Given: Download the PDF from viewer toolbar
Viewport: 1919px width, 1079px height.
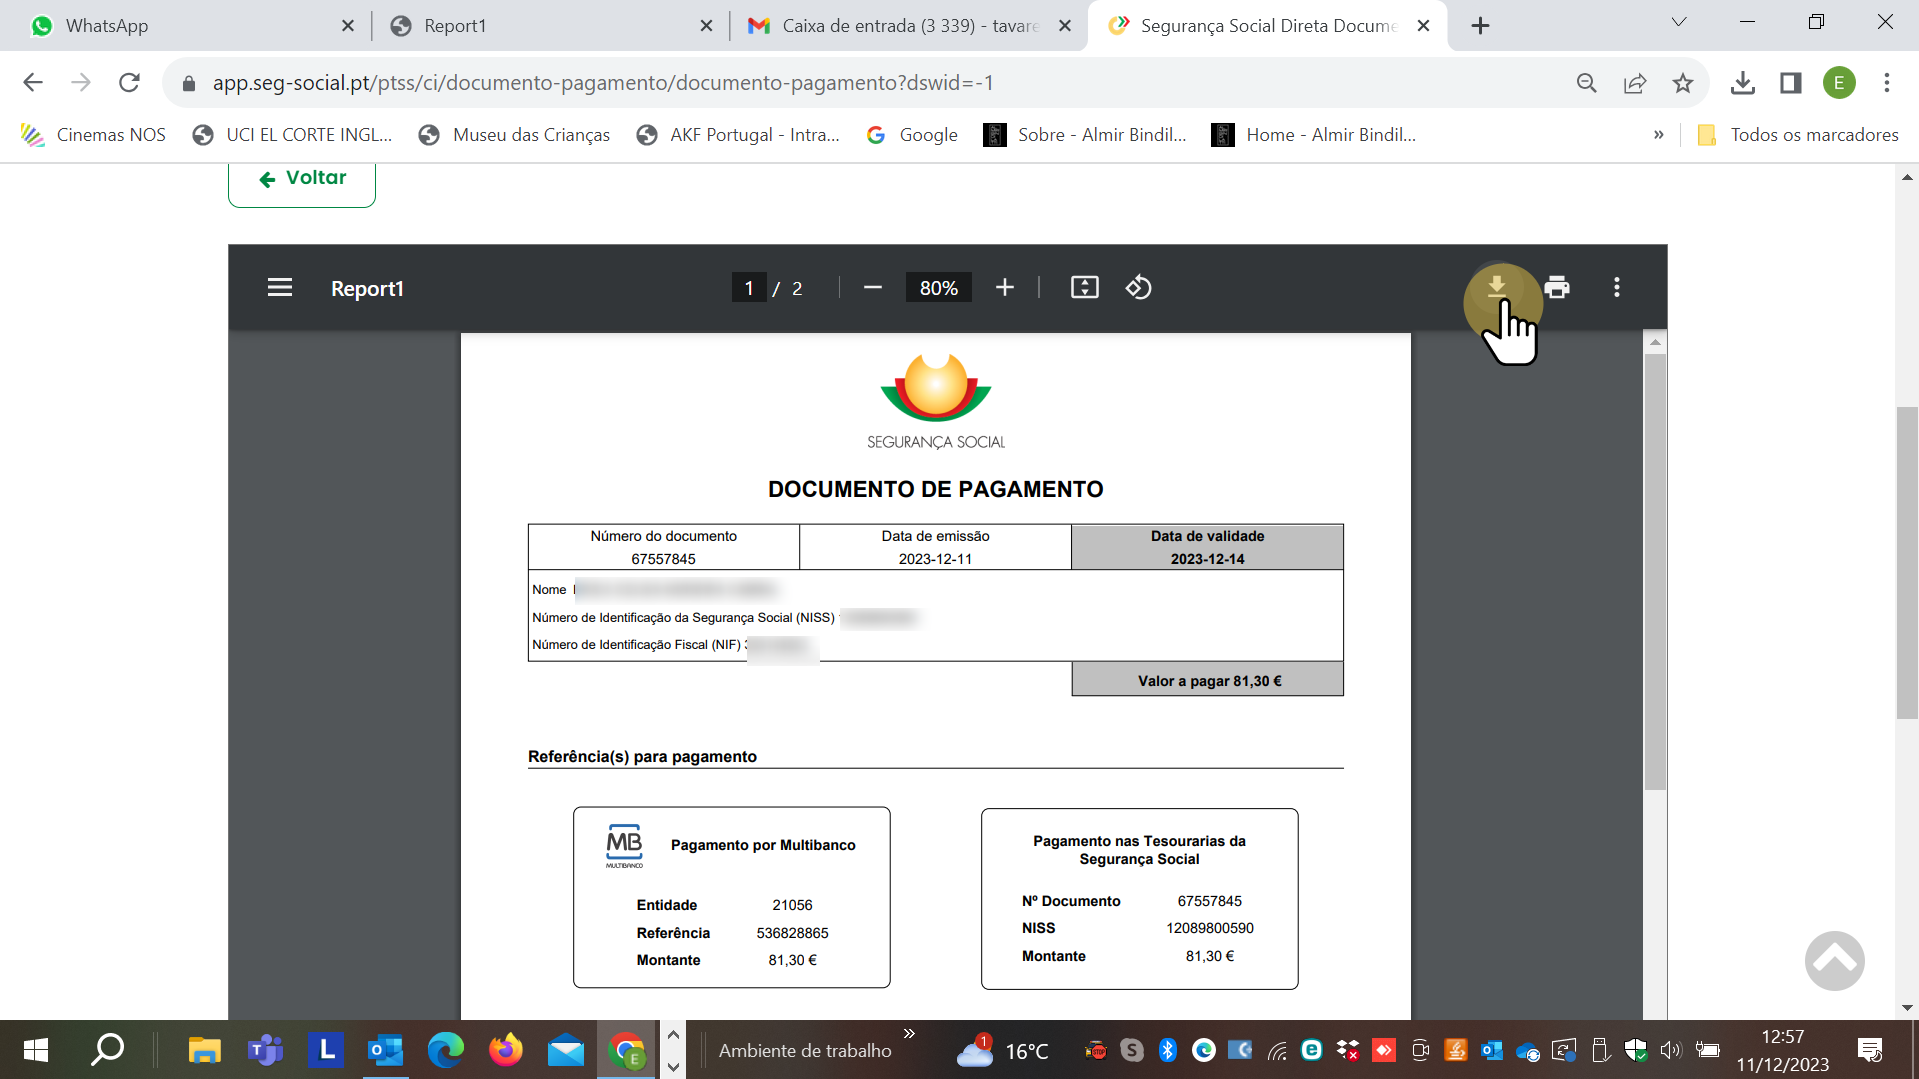Looking at the screenshot, I should 1496,287.
